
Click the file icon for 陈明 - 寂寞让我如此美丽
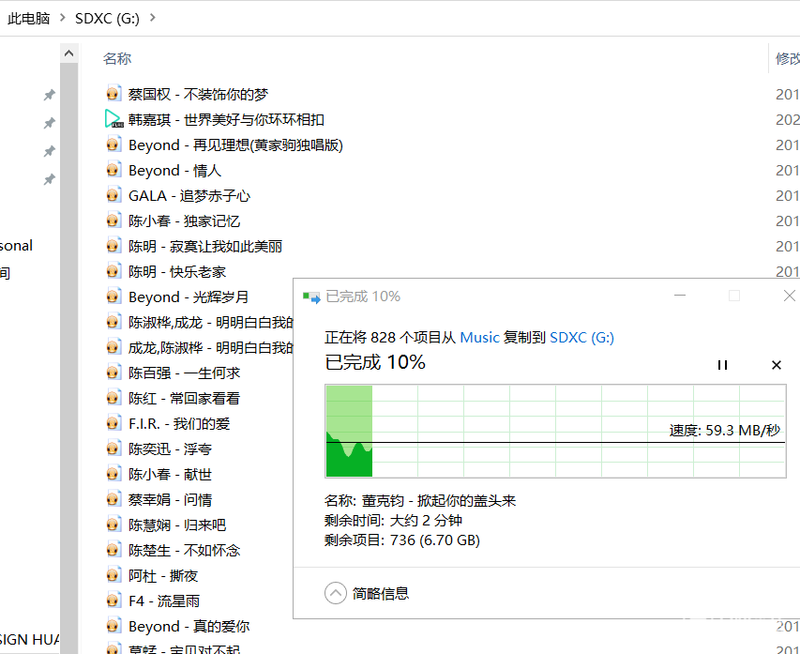coord(114,246)
